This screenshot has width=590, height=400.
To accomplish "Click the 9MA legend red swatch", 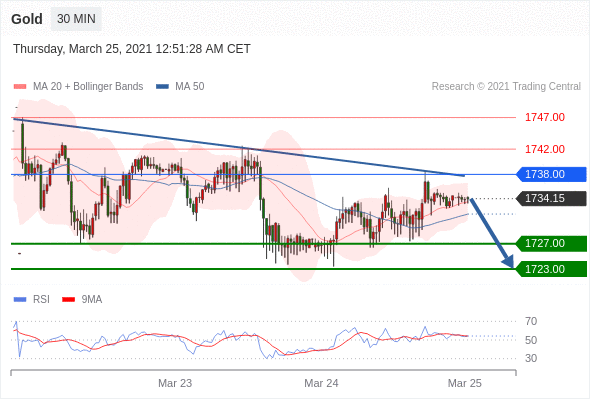I will 68,300.
